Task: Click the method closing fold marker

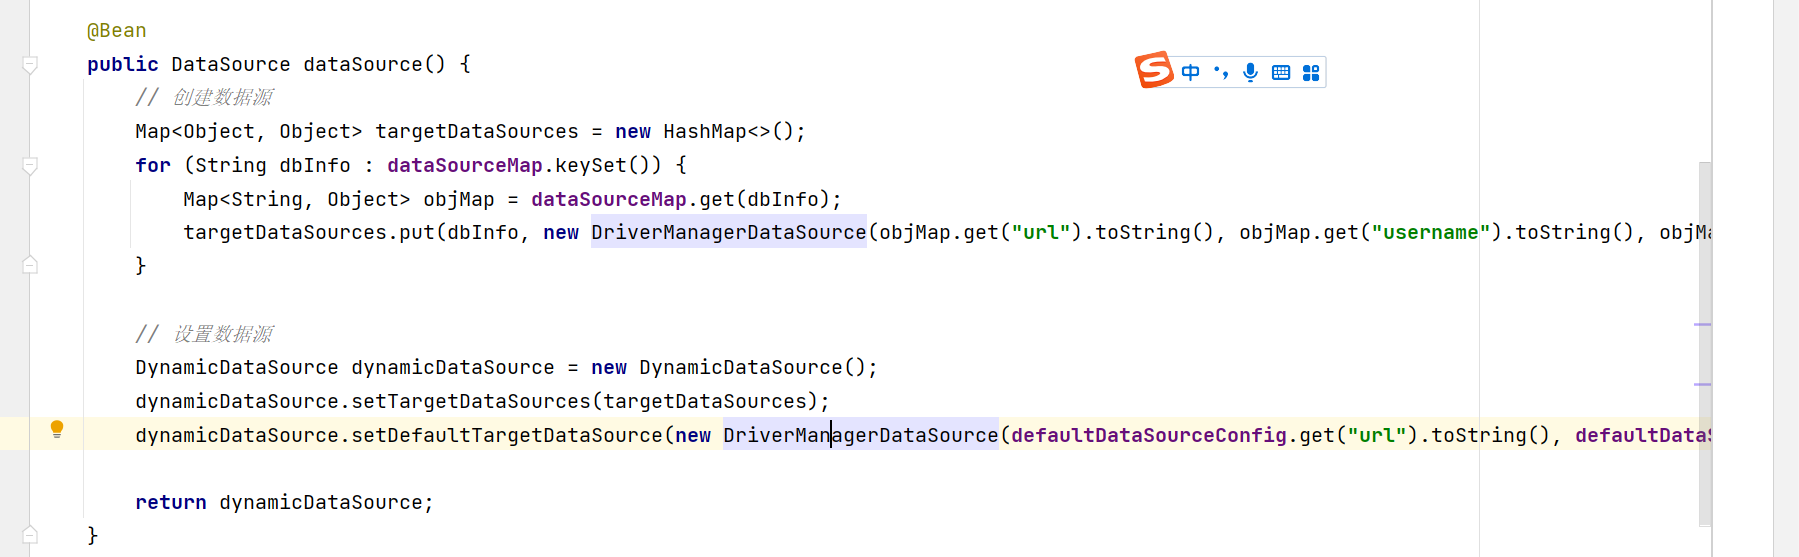Action: pyautogui.click(x=30, y=535)
